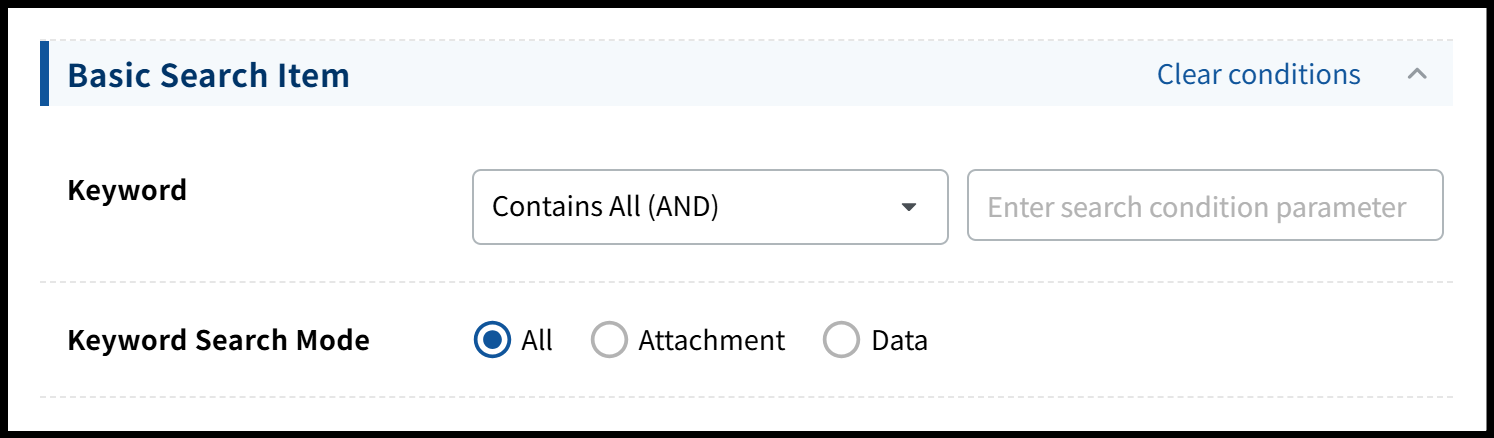The width and height of the screenshot is (1494, 438).
Task: Click the blue accent bar beside heading
Action: 45,74
